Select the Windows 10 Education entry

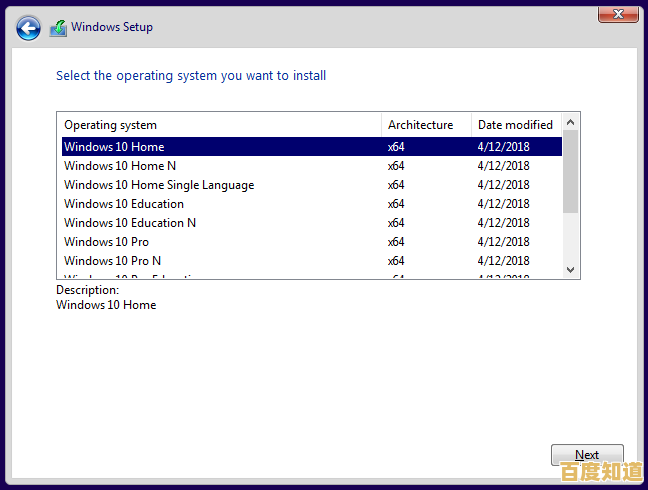(124, 204)
